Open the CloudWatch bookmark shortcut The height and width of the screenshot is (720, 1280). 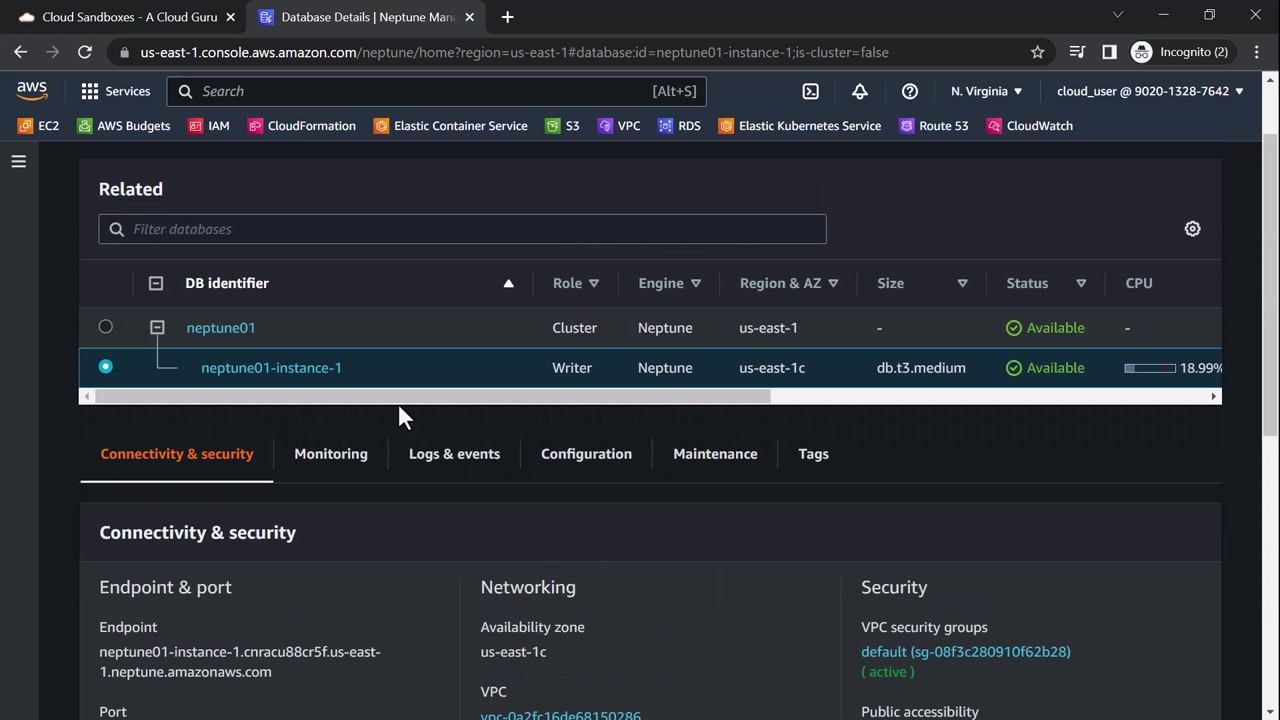[1029, 126]
